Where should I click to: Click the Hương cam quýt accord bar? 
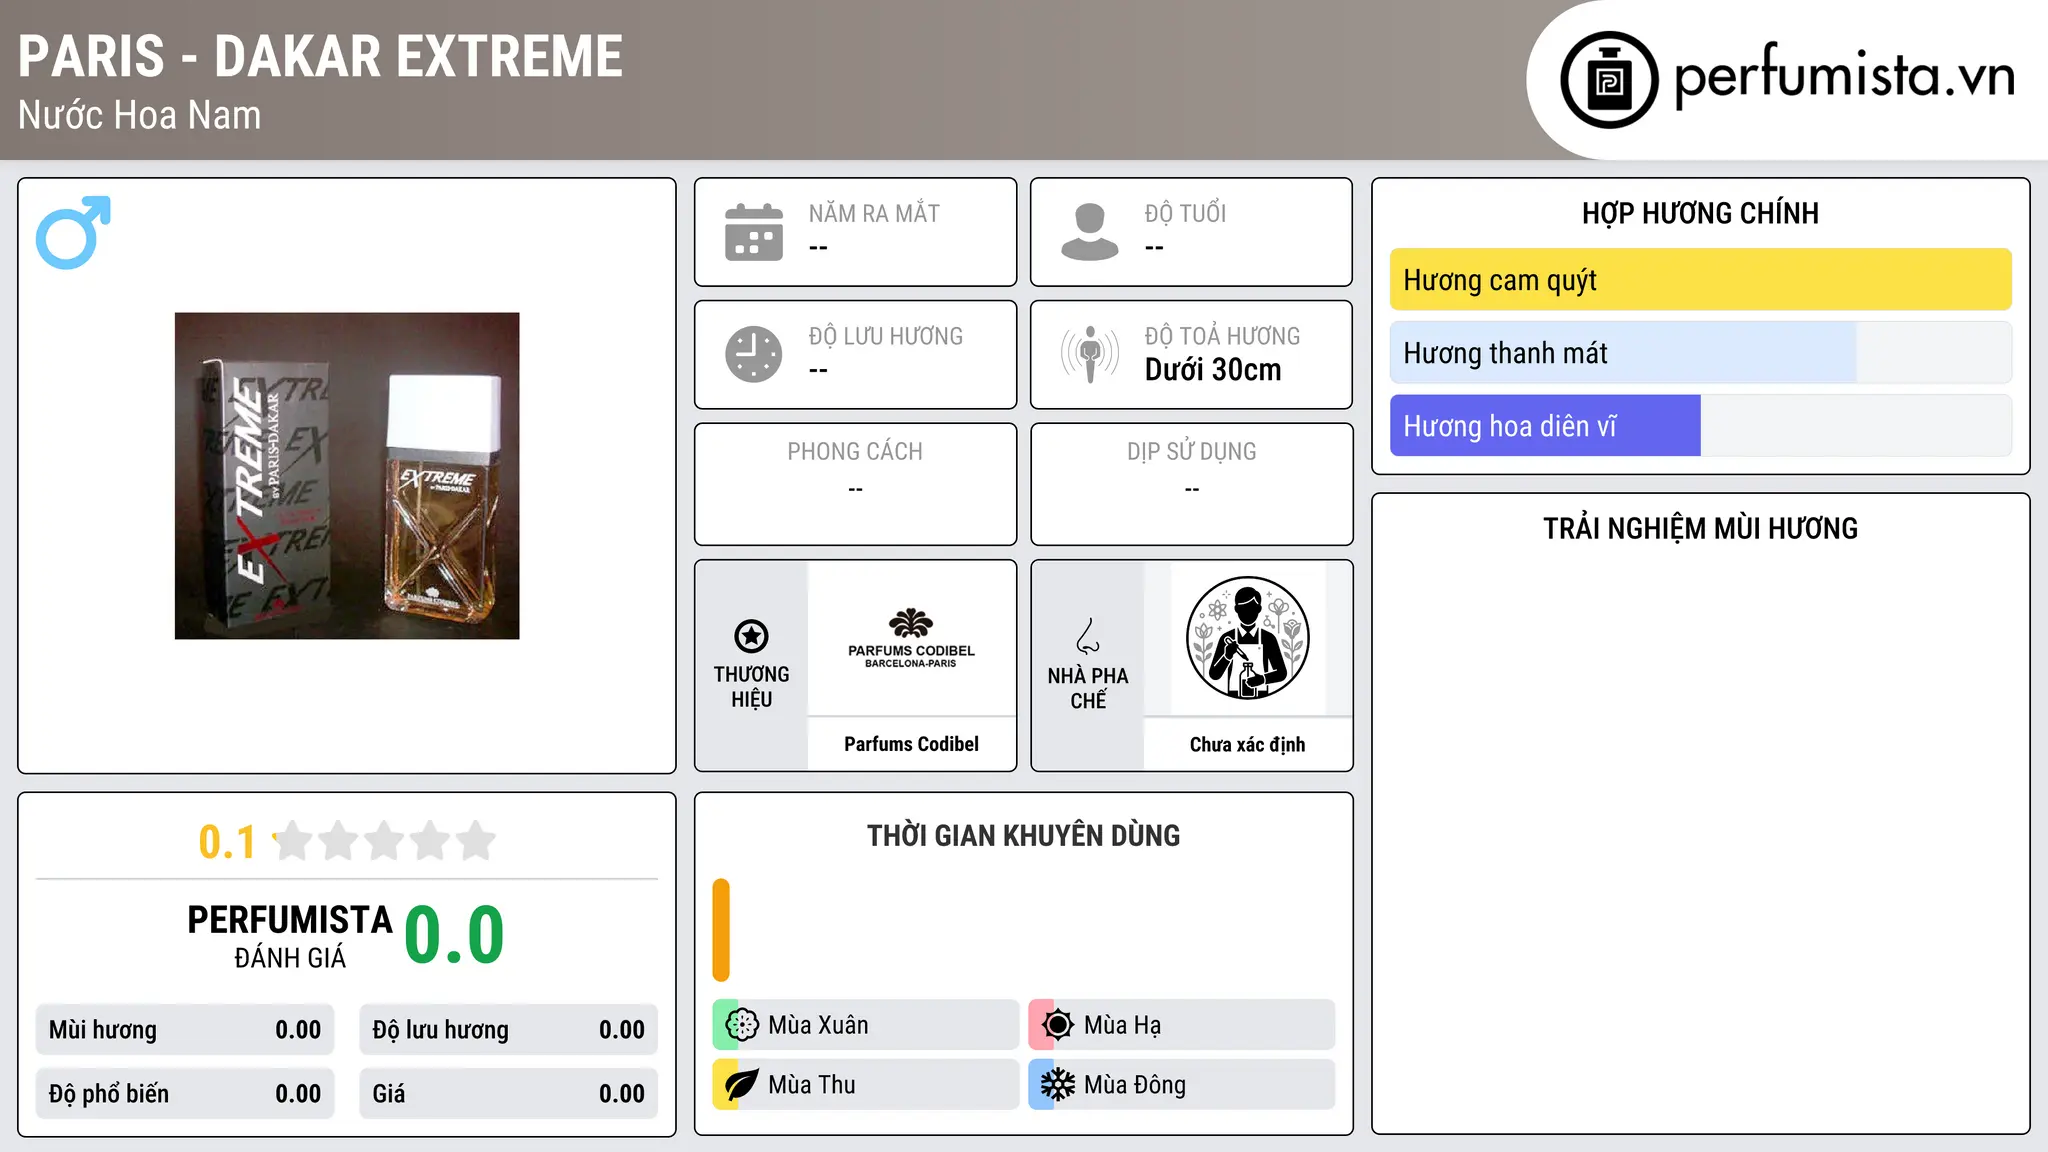click(x=1700, y=280)
